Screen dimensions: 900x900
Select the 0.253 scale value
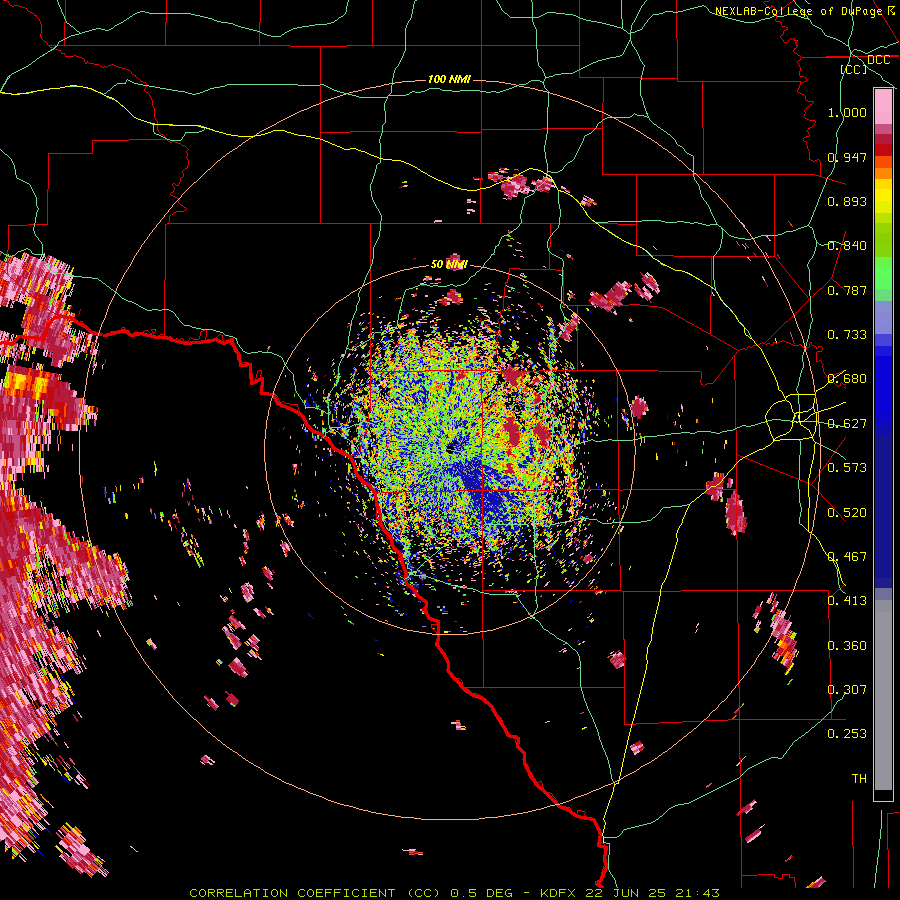[847, 734]
